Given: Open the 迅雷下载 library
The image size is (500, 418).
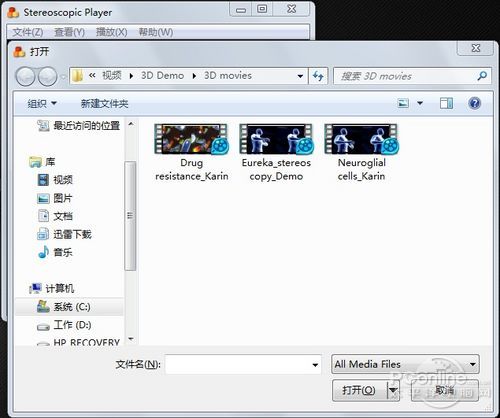Looking at the screenshot, I should click(x=64, y=234).
